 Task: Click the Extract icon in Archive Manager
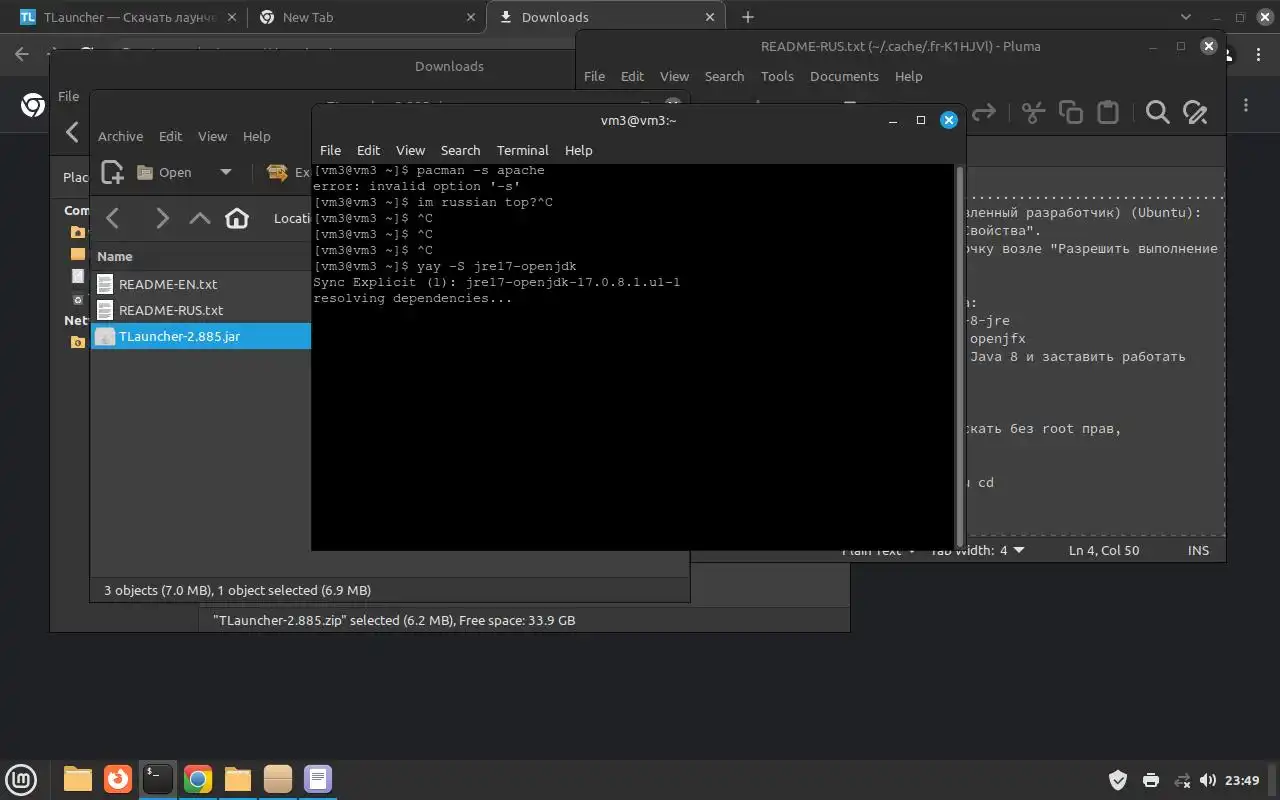point(277,172)
